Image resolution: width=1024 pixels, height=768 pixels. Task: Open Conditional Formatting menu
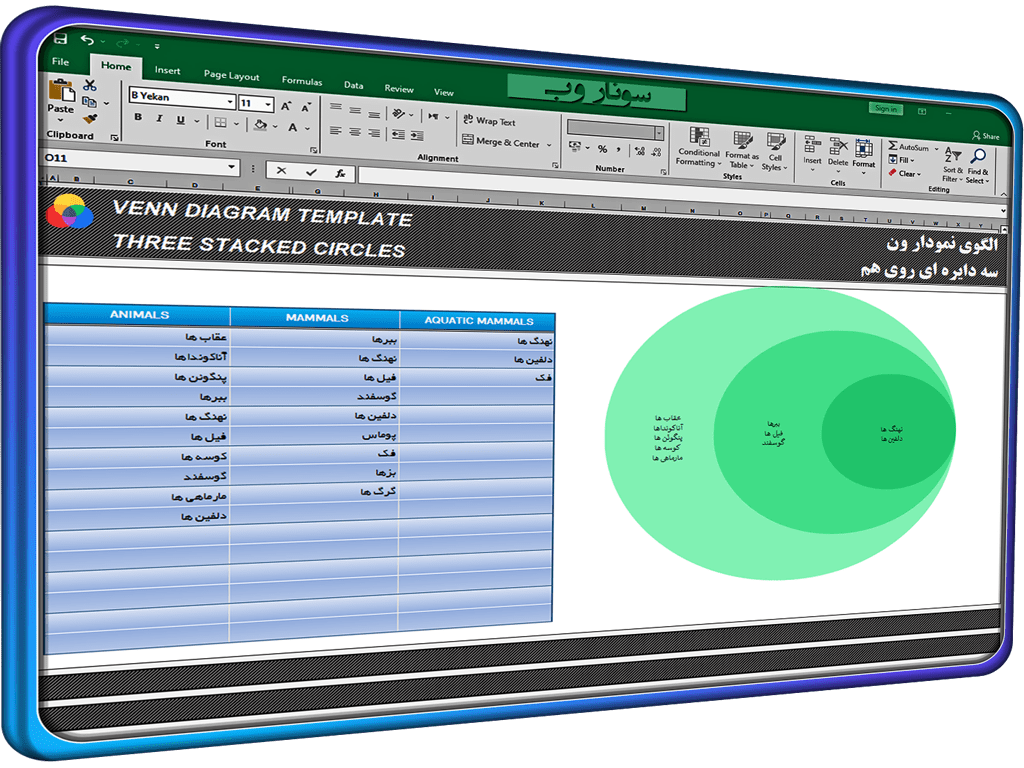tap(699, 148)
